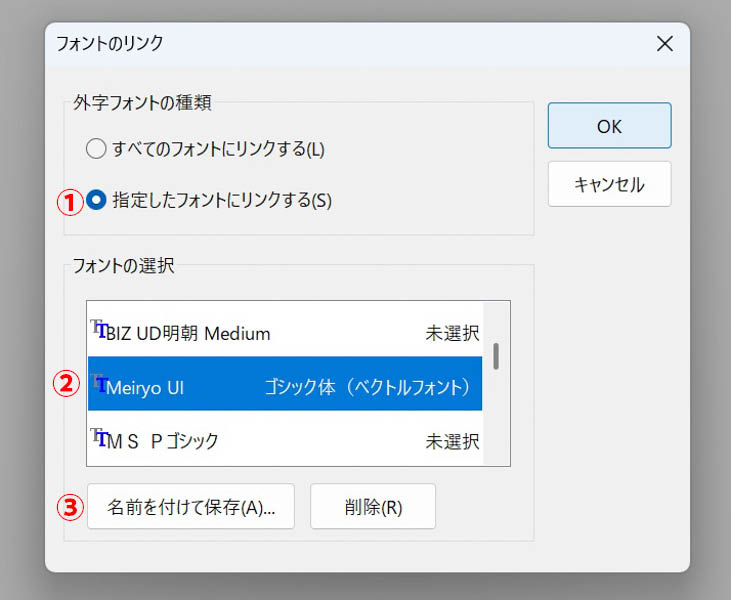Click the すべてのフォントにリンクする(L) label text

(218, 149)
